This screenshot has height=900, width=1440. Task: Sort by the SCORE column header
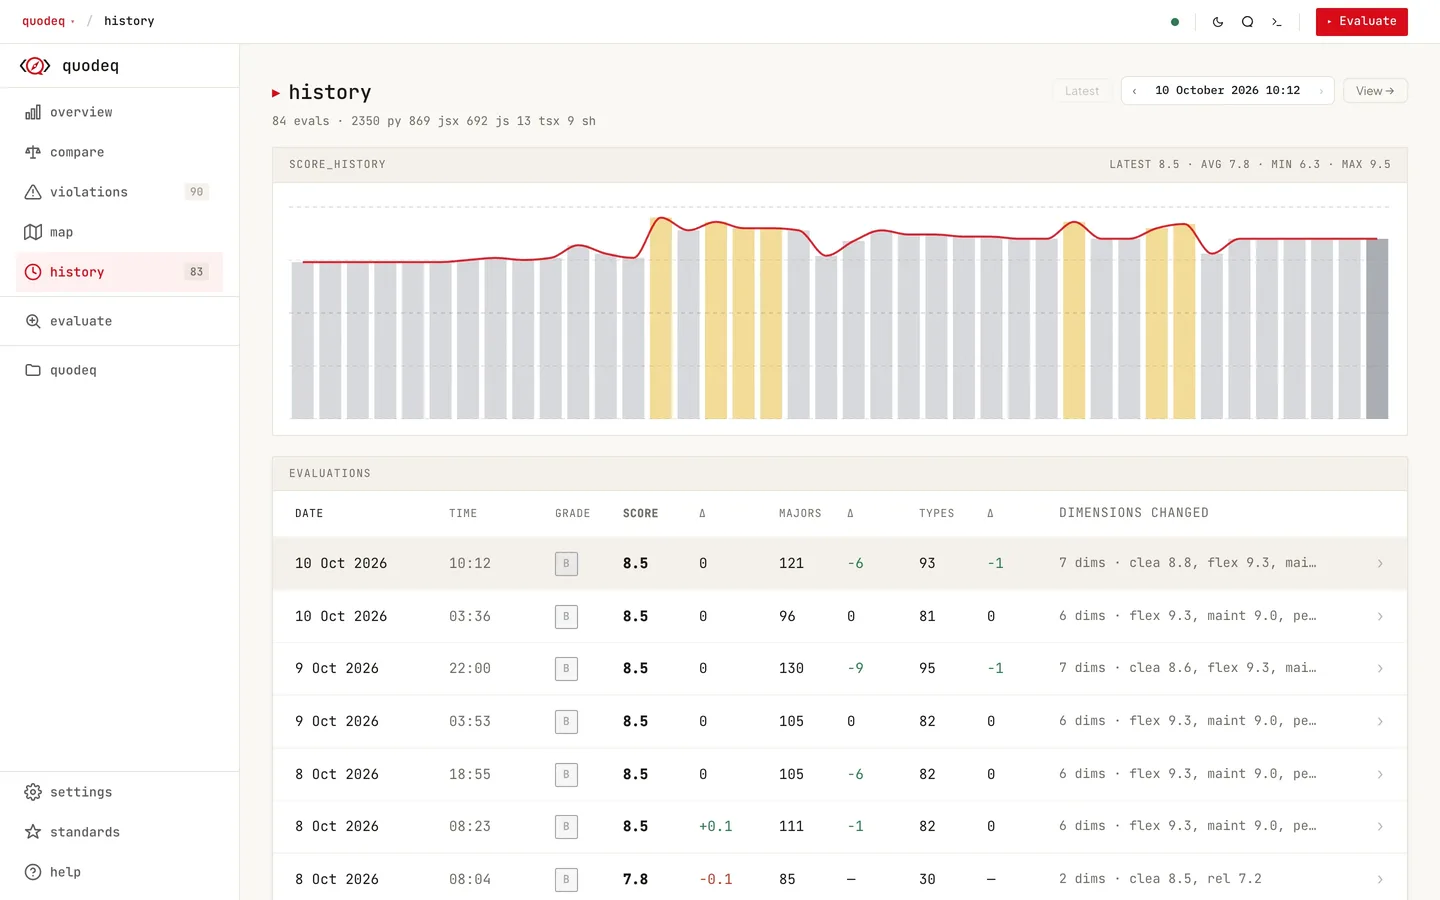(641, 514)
